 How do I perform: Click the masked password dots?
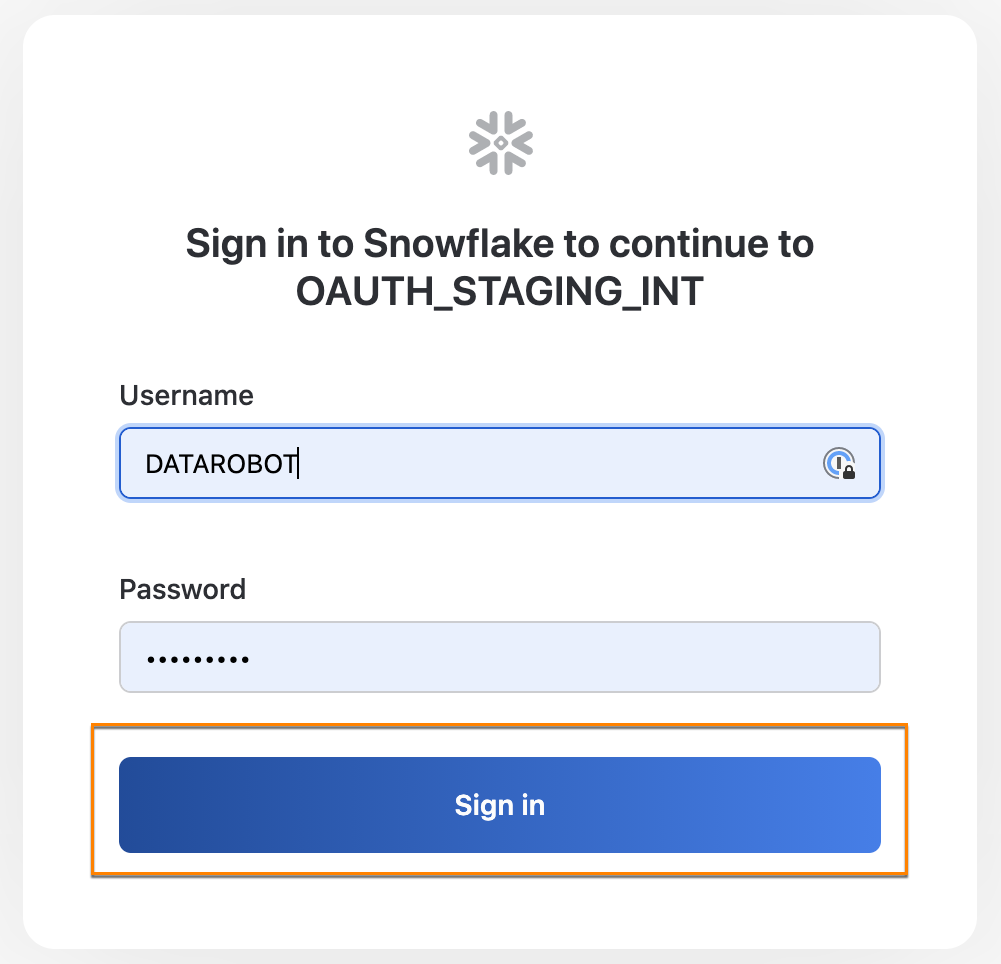(197, 659)
